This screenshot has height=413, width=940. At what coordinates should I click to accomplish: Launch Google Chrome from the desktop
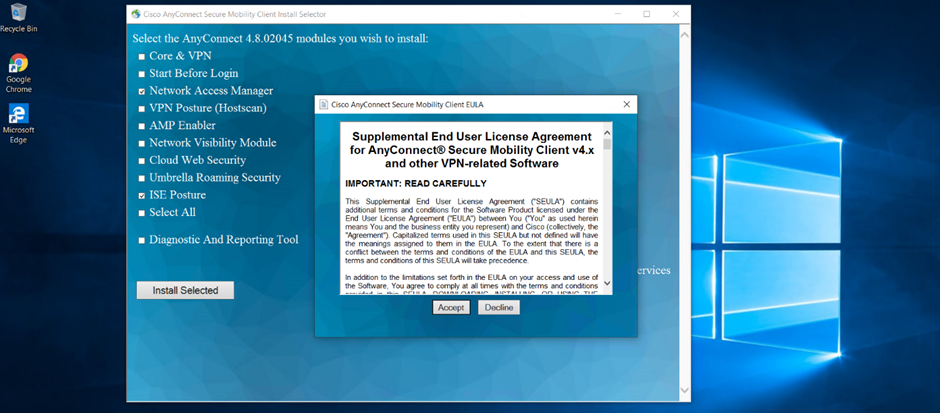pyautogui.click(x=19, y=73)
